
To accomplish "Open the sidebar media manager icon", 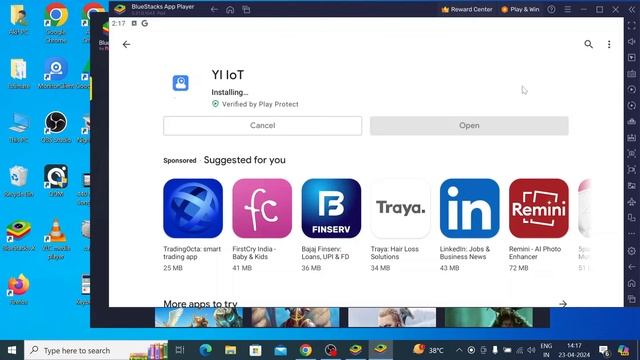I will pos(631,186).
